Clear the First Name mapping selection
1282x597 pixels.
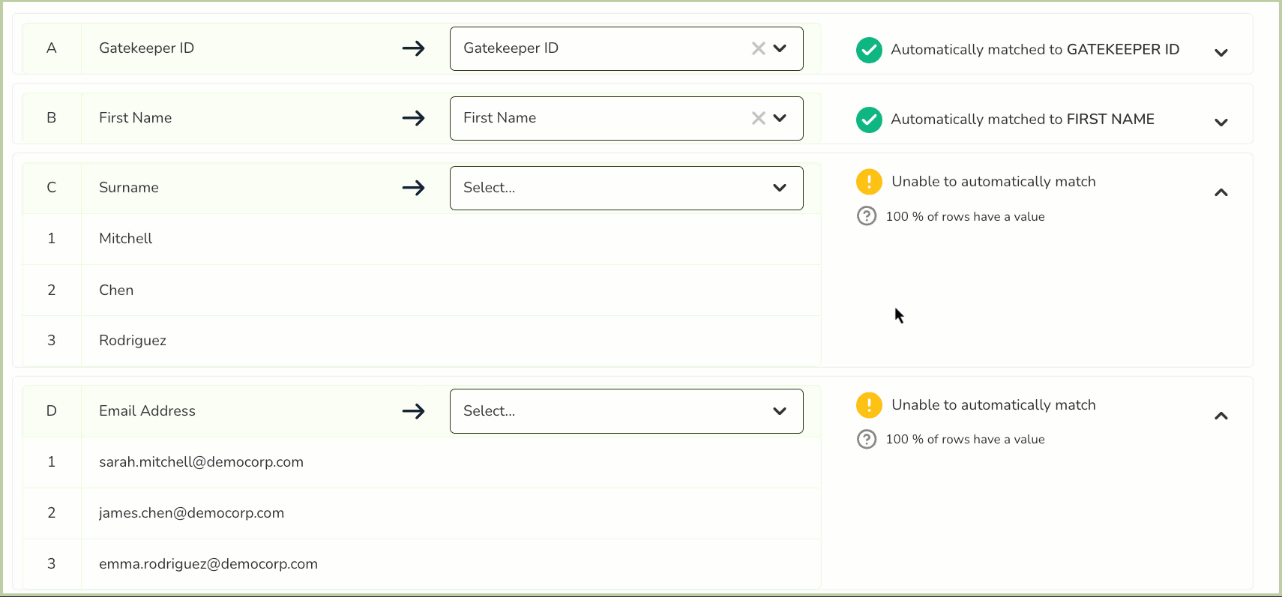[x=758, y=118]
